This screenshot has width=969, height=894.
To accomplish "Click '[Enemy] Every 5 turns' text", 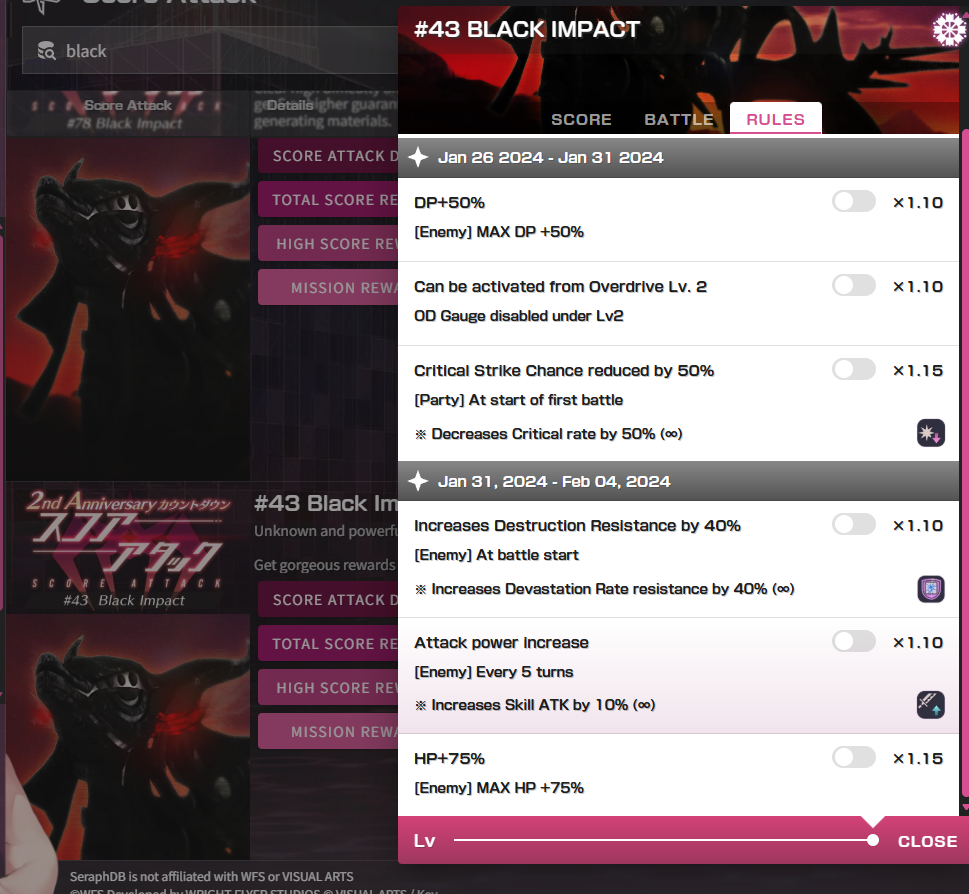I will click(494, 672).
